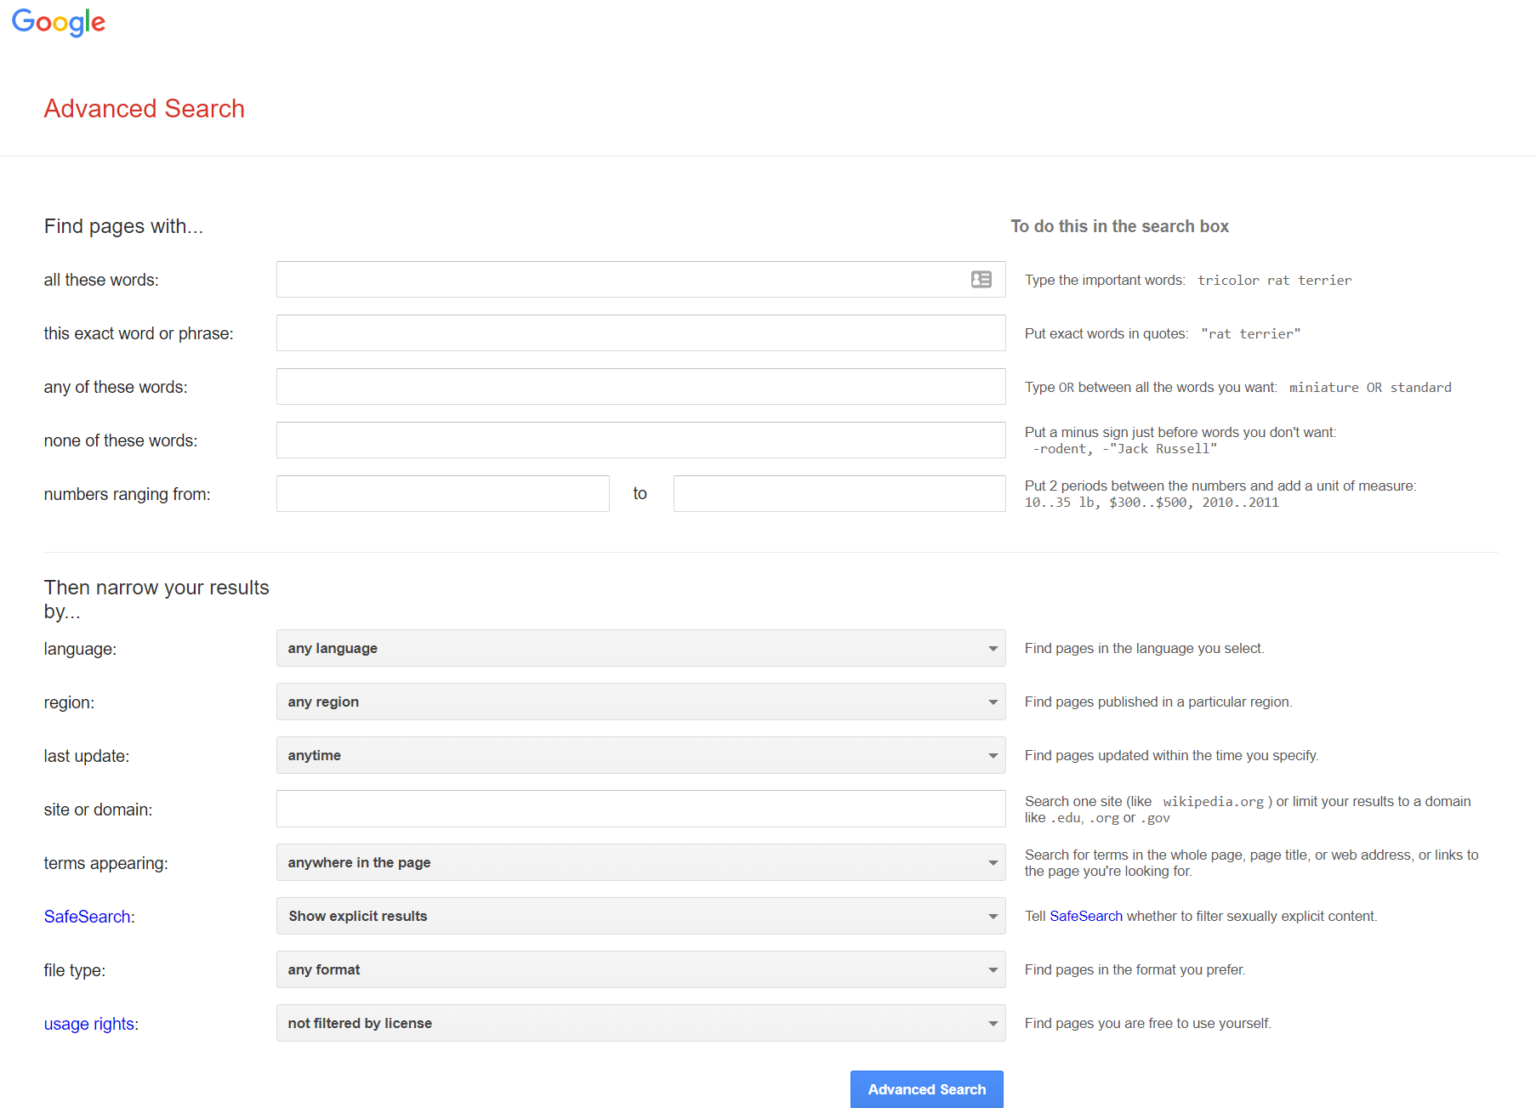Image resolution: width=1536 pixels, height=1108 pixels.
Task: Click the "site or domain" input field
Action: tap(640, 809)
